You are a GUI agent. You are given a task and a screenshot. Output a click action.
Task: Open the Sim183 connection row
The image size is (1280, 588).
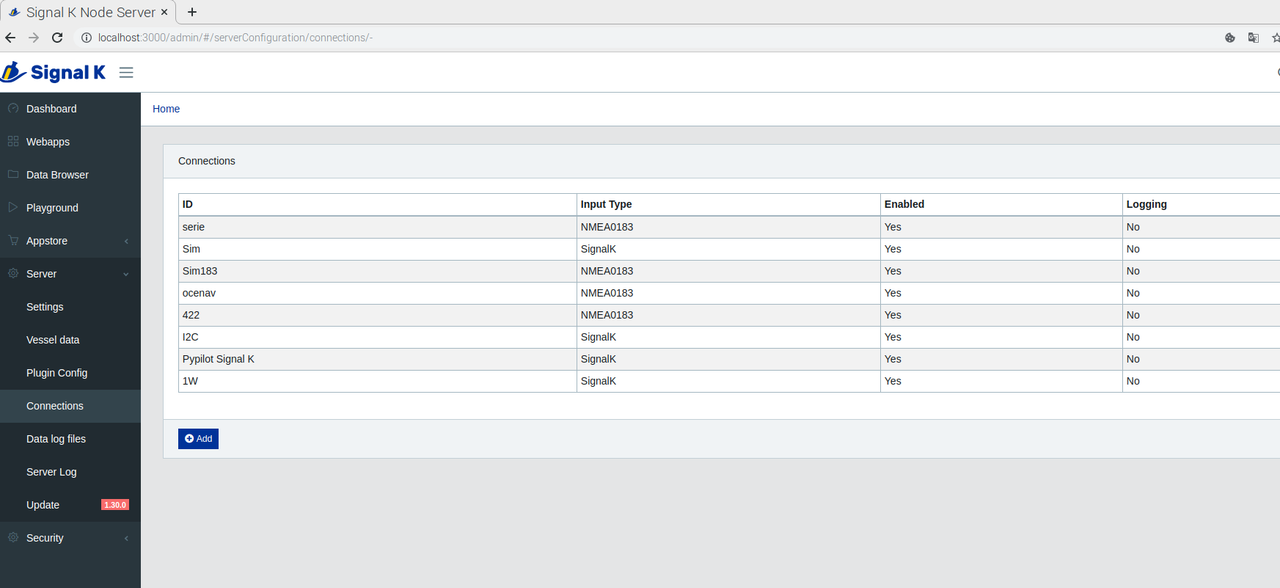(729, 271)
